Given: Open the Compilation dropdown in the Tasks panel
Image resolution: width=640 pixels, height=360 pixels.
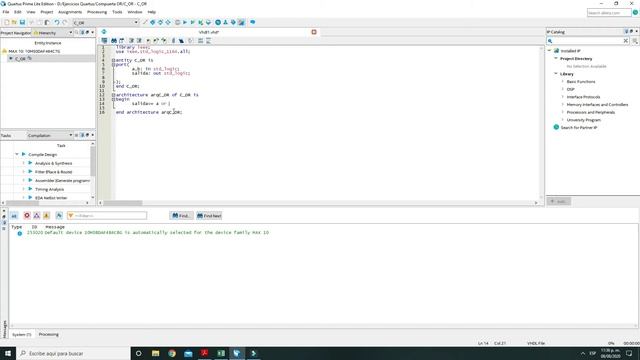Looking at the screenshot, I should [50, 135].
